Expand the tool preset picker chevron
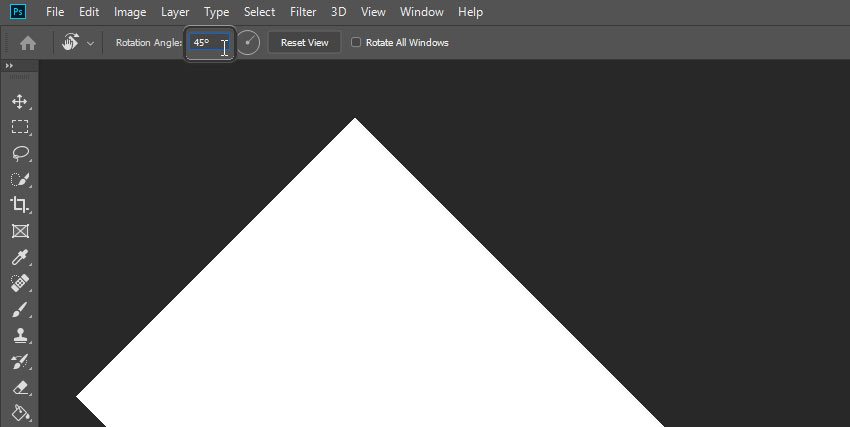The height and width of the screenshot is (427, 850). tap(90, 43)
